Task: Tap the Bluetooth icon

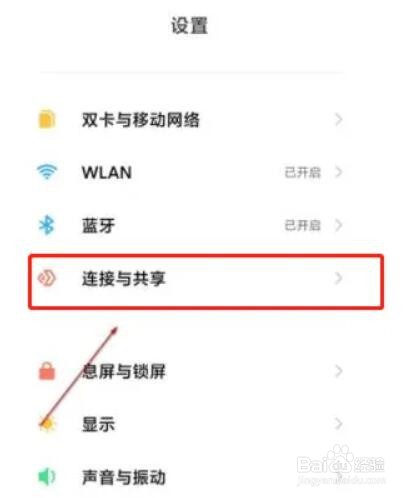Action: coord(47,225)
